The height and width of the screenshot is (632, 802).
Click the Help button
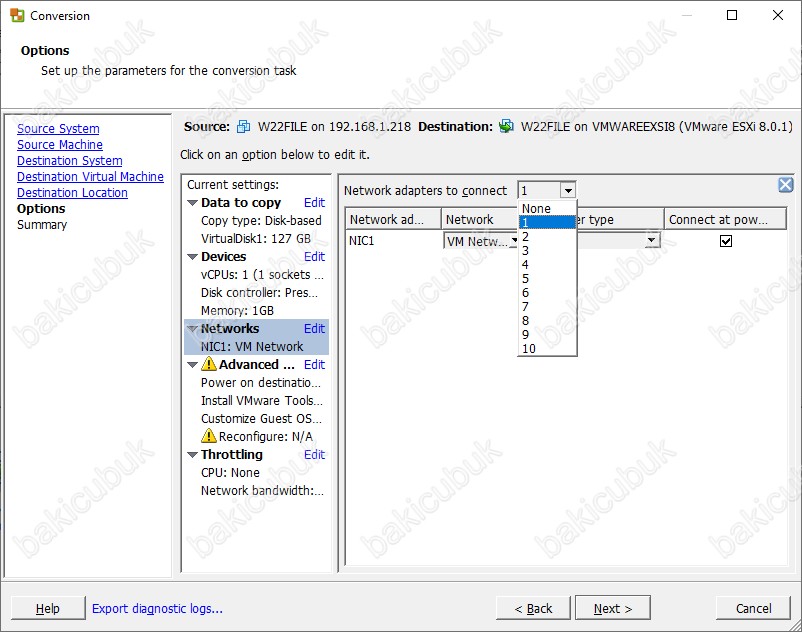tap(48, 608)
